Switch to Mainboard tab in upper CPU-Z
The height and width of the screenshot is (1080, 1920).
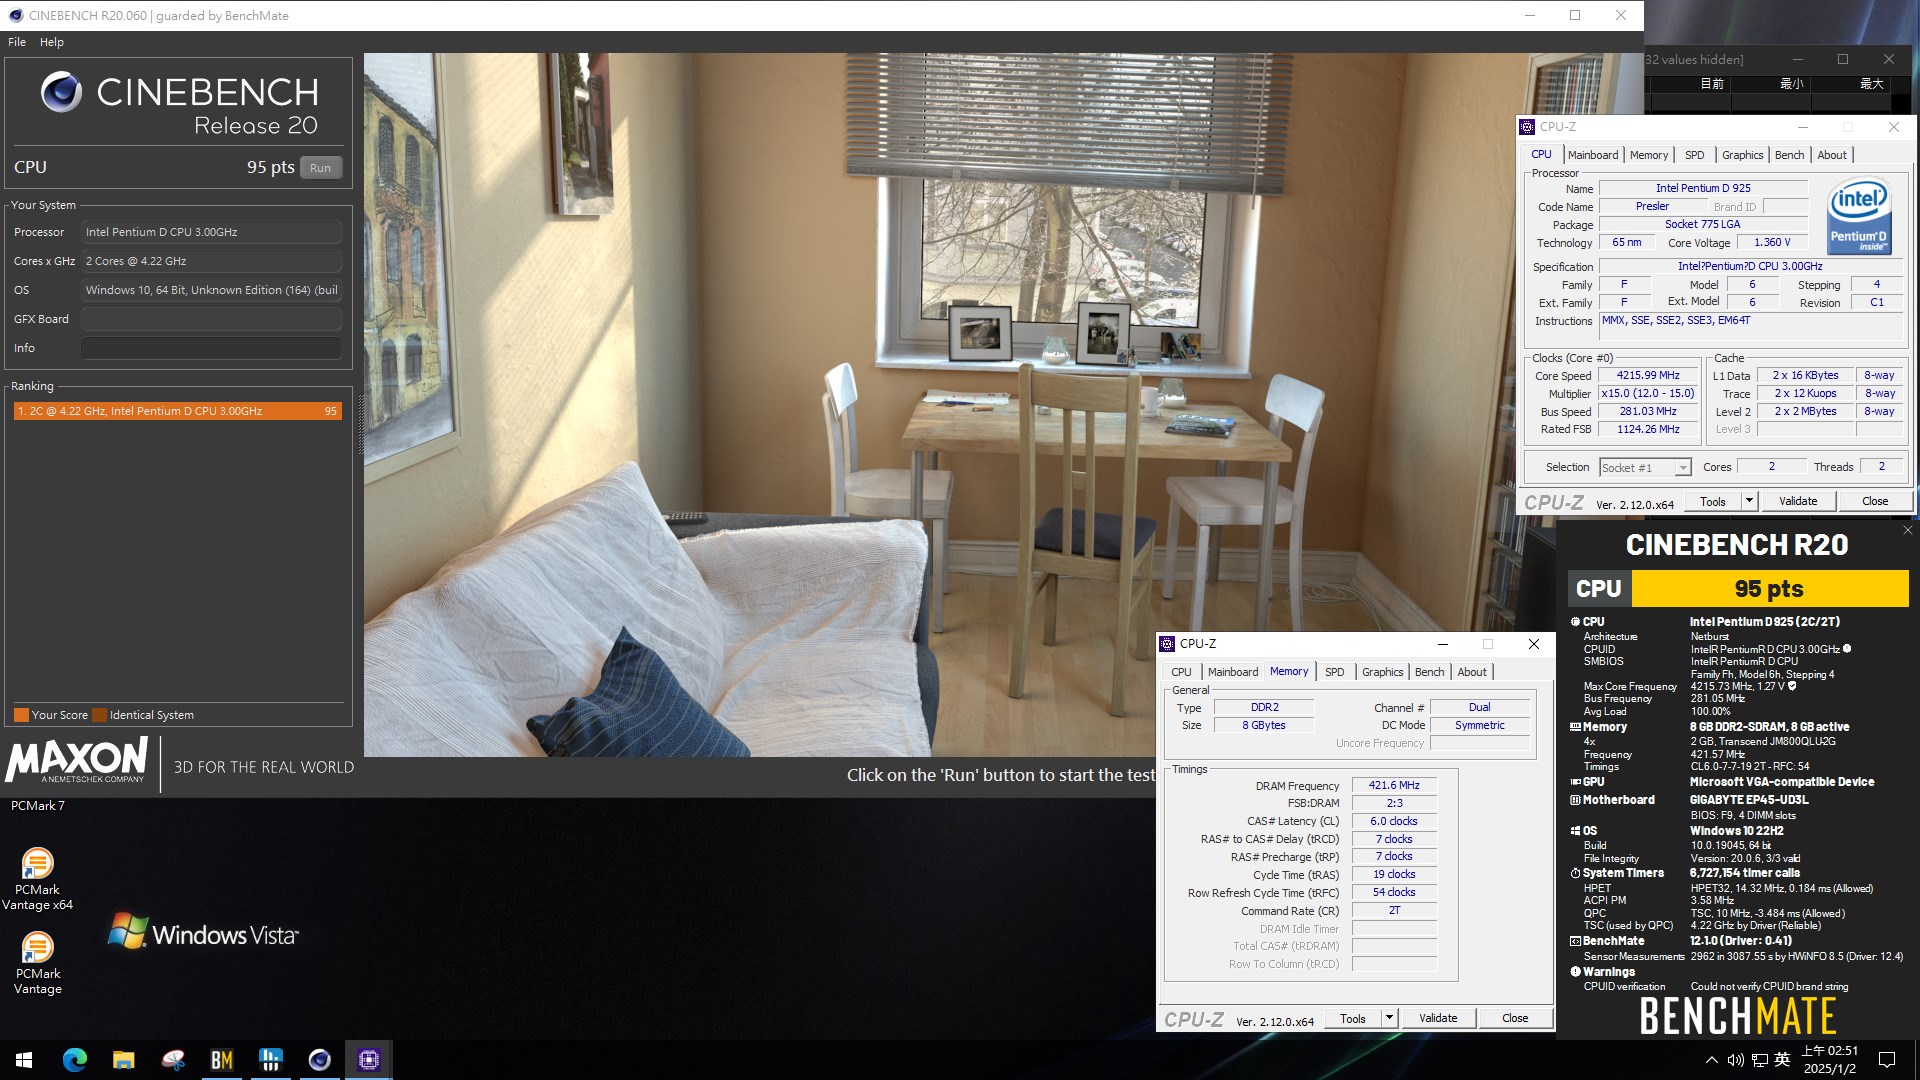[x=1593, y=155]
